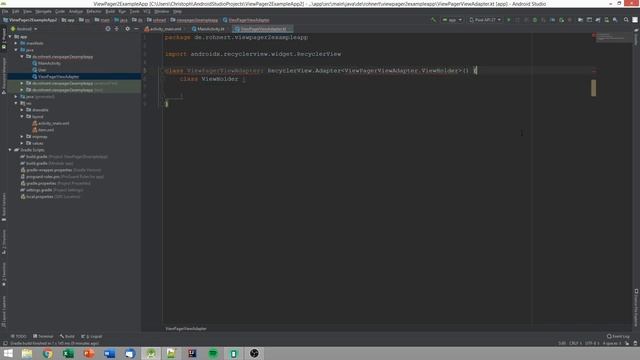This screenshot has height=360, width=640.
Task: Open gradle-wrapper.properties file
Action: tap(61, 170)
